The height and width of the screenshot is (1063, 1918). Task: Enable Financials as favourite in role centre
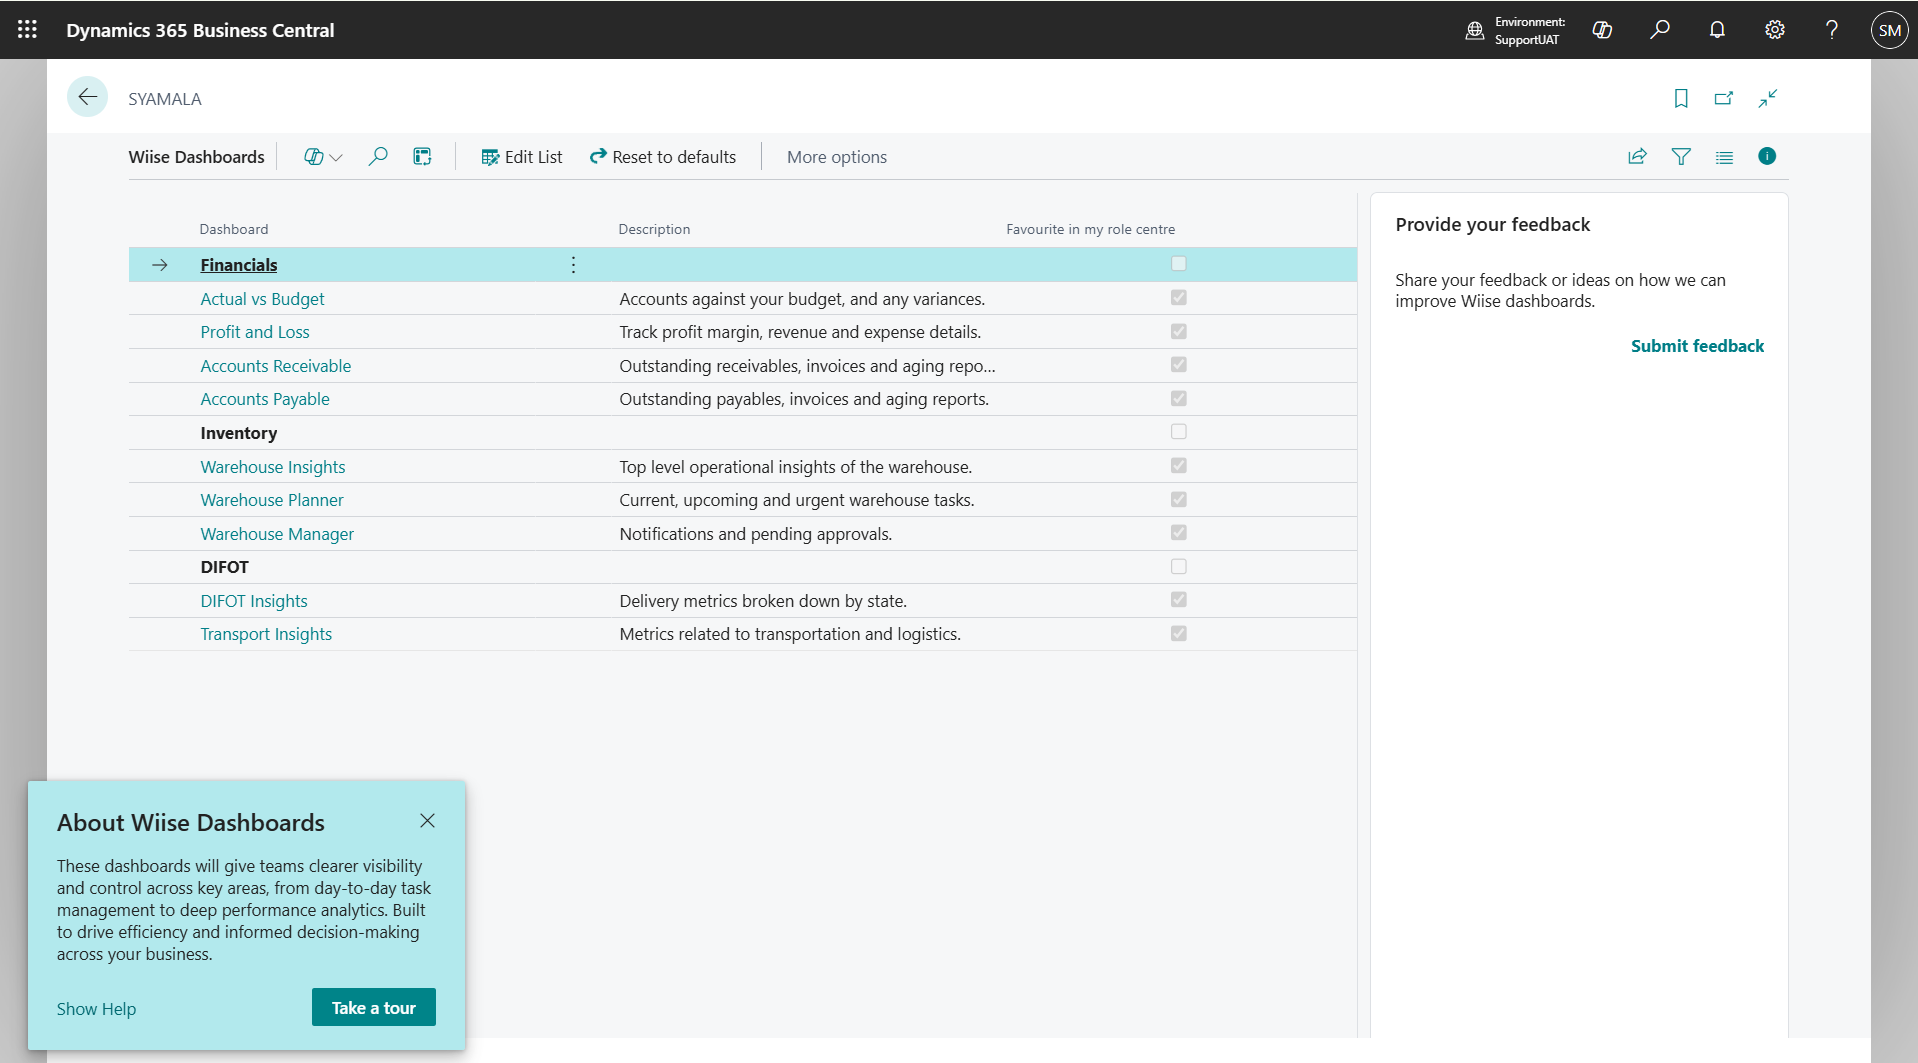coord(1178,263)
